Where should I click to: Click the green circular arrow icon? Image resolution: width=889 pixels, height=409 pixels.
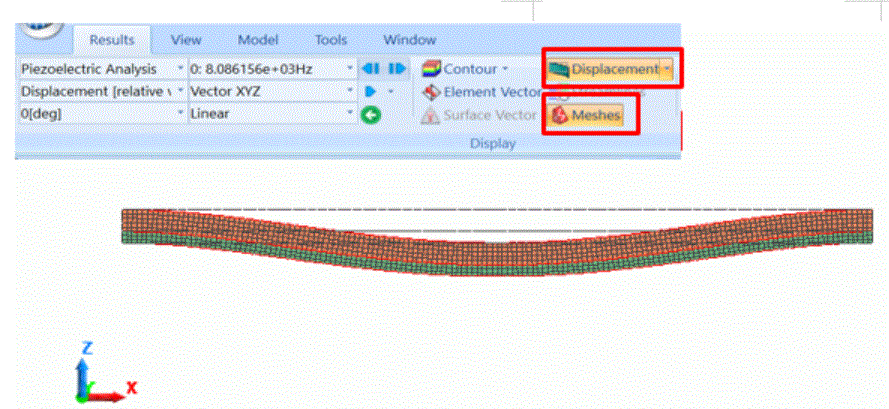(372, 114)
